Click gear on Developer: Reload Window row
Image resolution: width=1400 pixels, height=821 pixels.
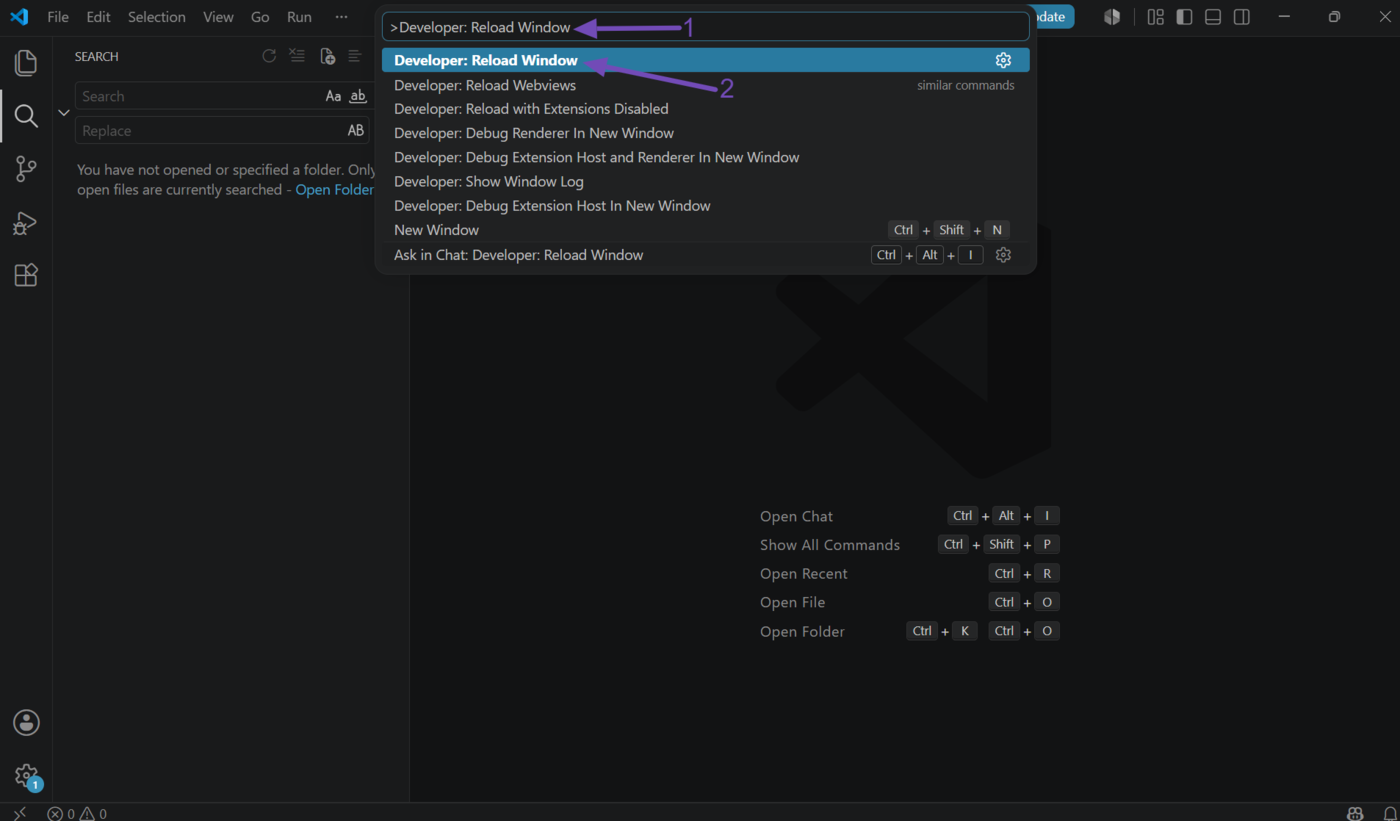[x=1003, y=60]
